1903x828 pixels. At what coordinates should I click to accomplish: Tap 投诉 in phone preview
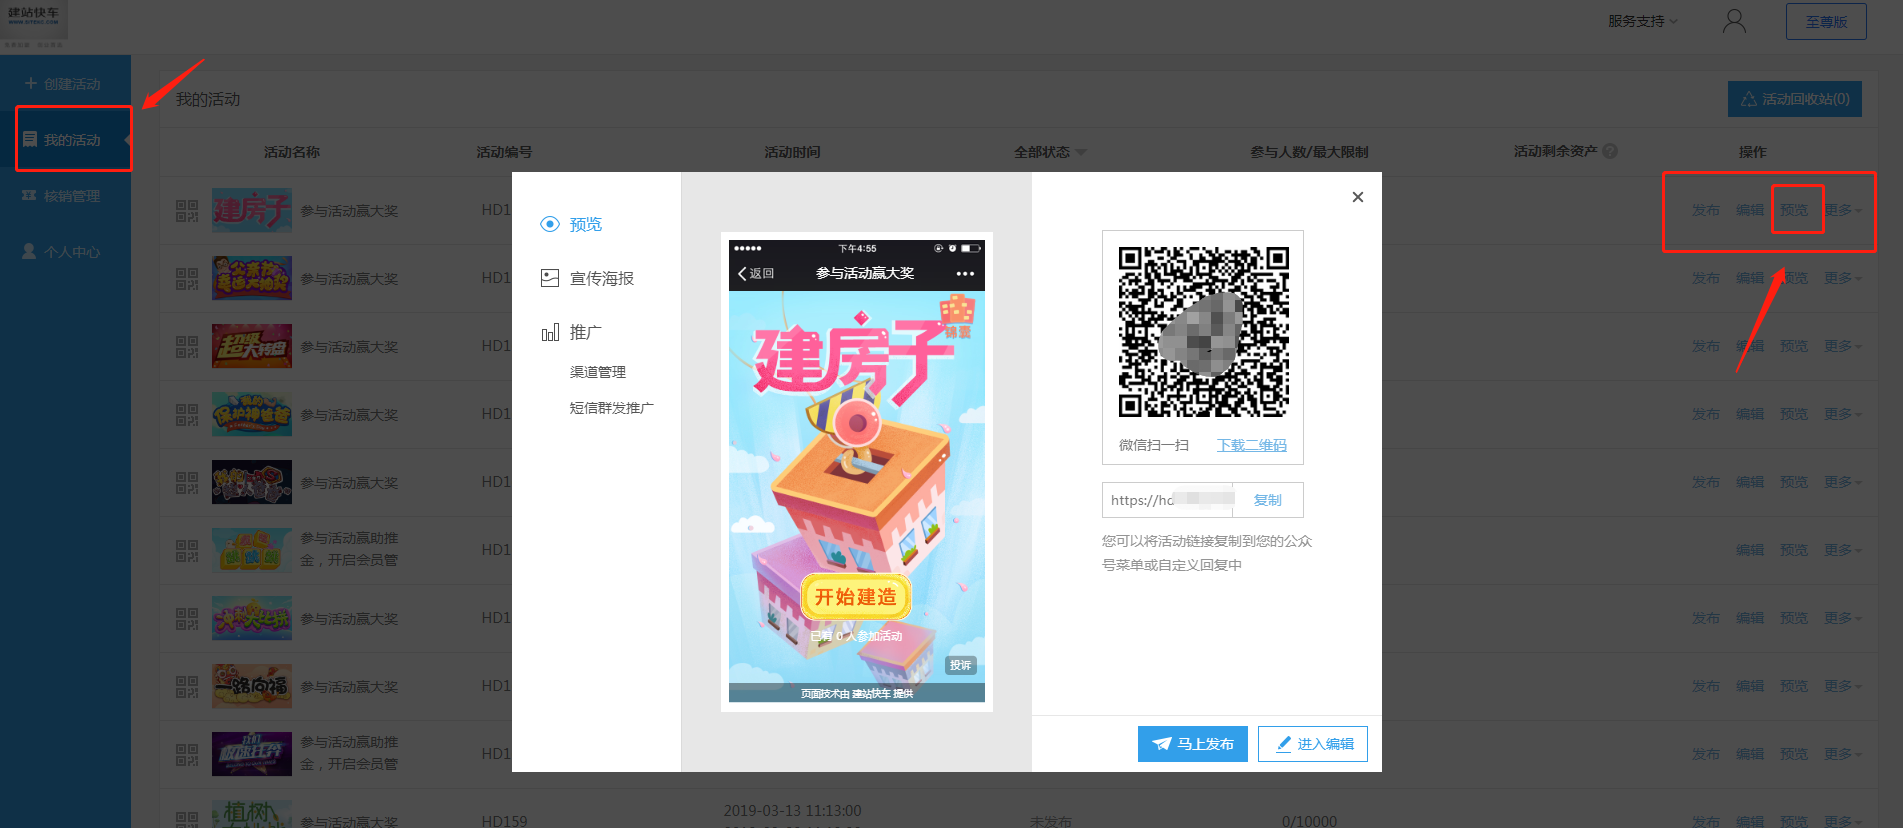[960, 665]
